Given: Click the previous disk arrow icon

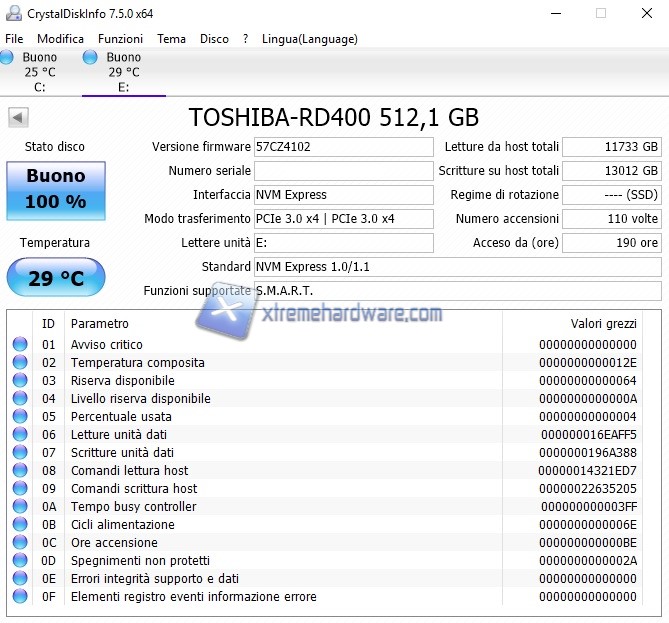Looking at the screenshot, I should [x=18, y=118].
